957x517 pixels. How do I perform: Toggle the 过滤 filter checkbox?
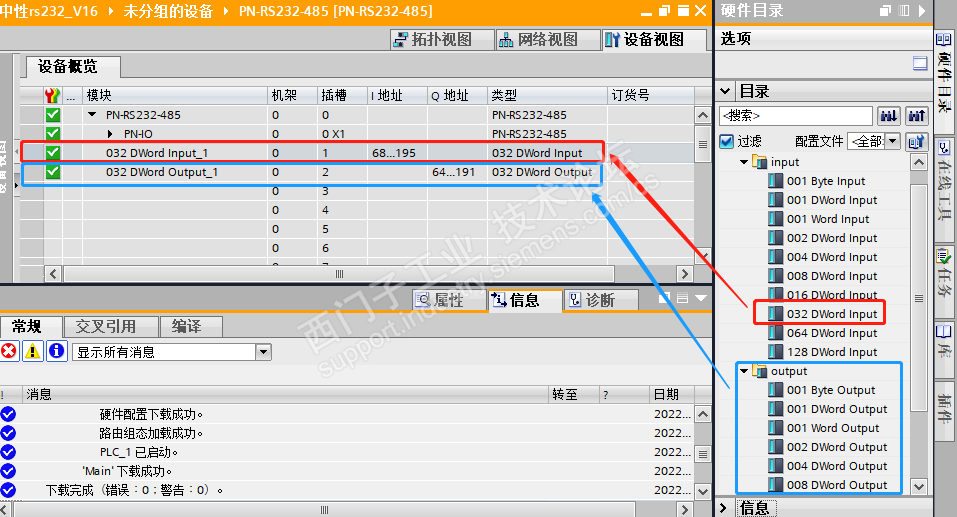[726, 142]
